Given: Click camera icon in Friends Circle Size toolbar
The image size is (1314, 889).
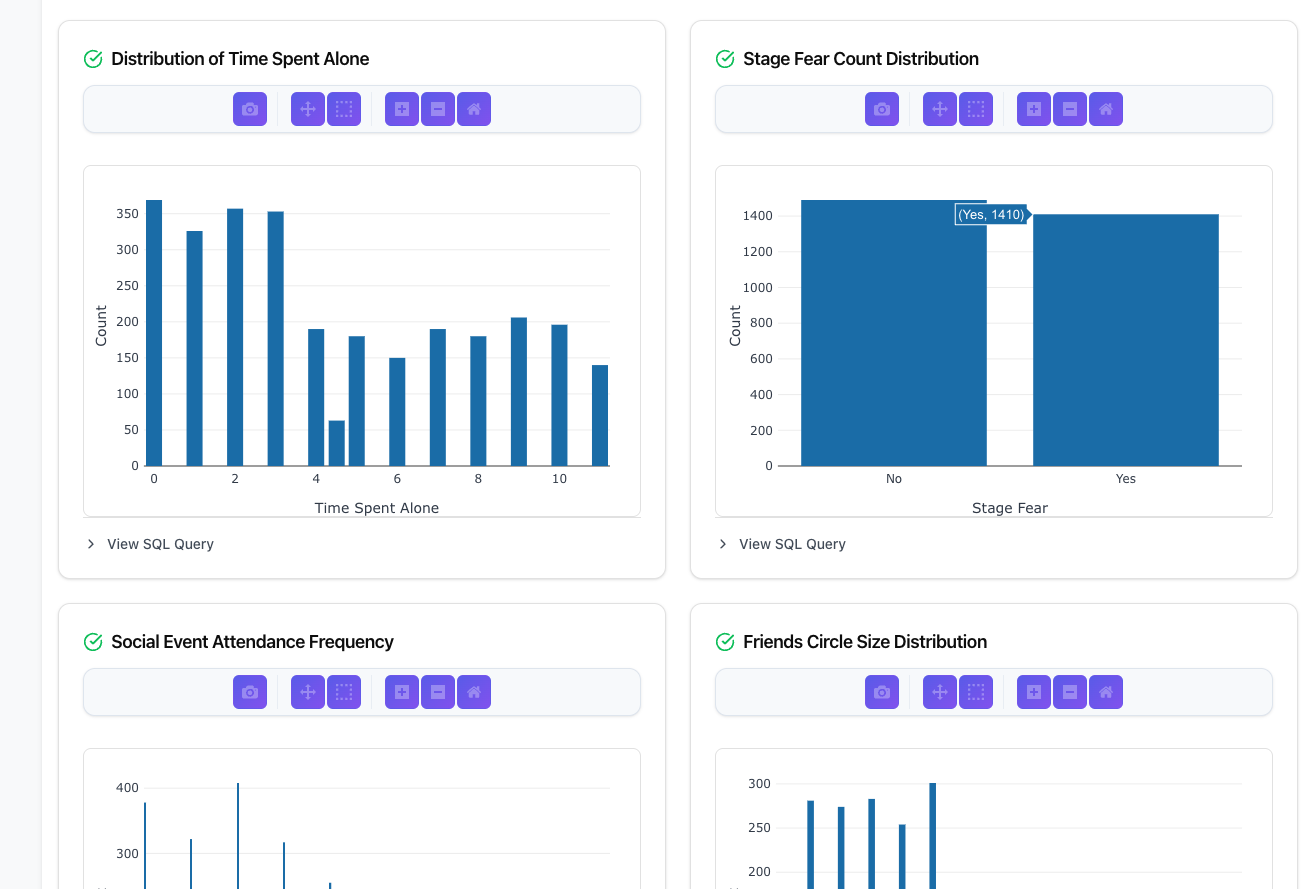Looking at the screenshot, I should (882, 692).
